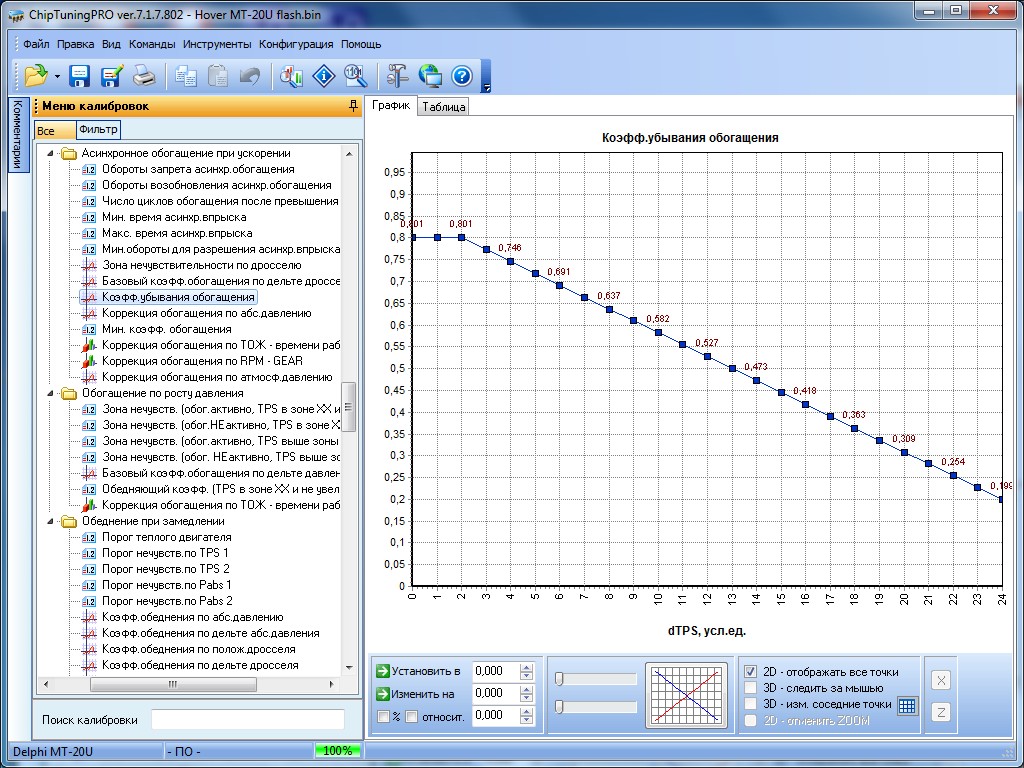Check the 'относит.' checkbox
Image resolution: width=1024 pixels, height=768 pixels.
[x=411, y=716]
